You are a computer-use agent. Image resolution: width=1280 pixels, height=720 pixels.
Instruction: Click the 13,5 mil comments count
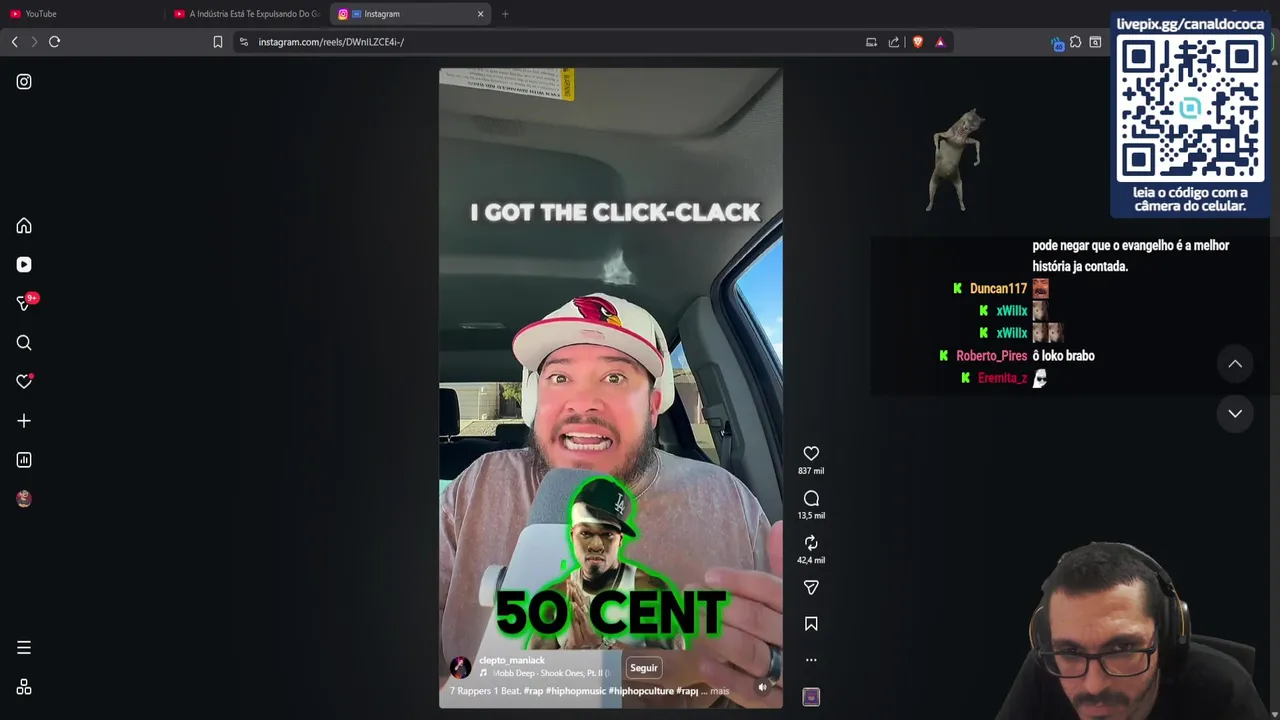(x=811, y=516)
